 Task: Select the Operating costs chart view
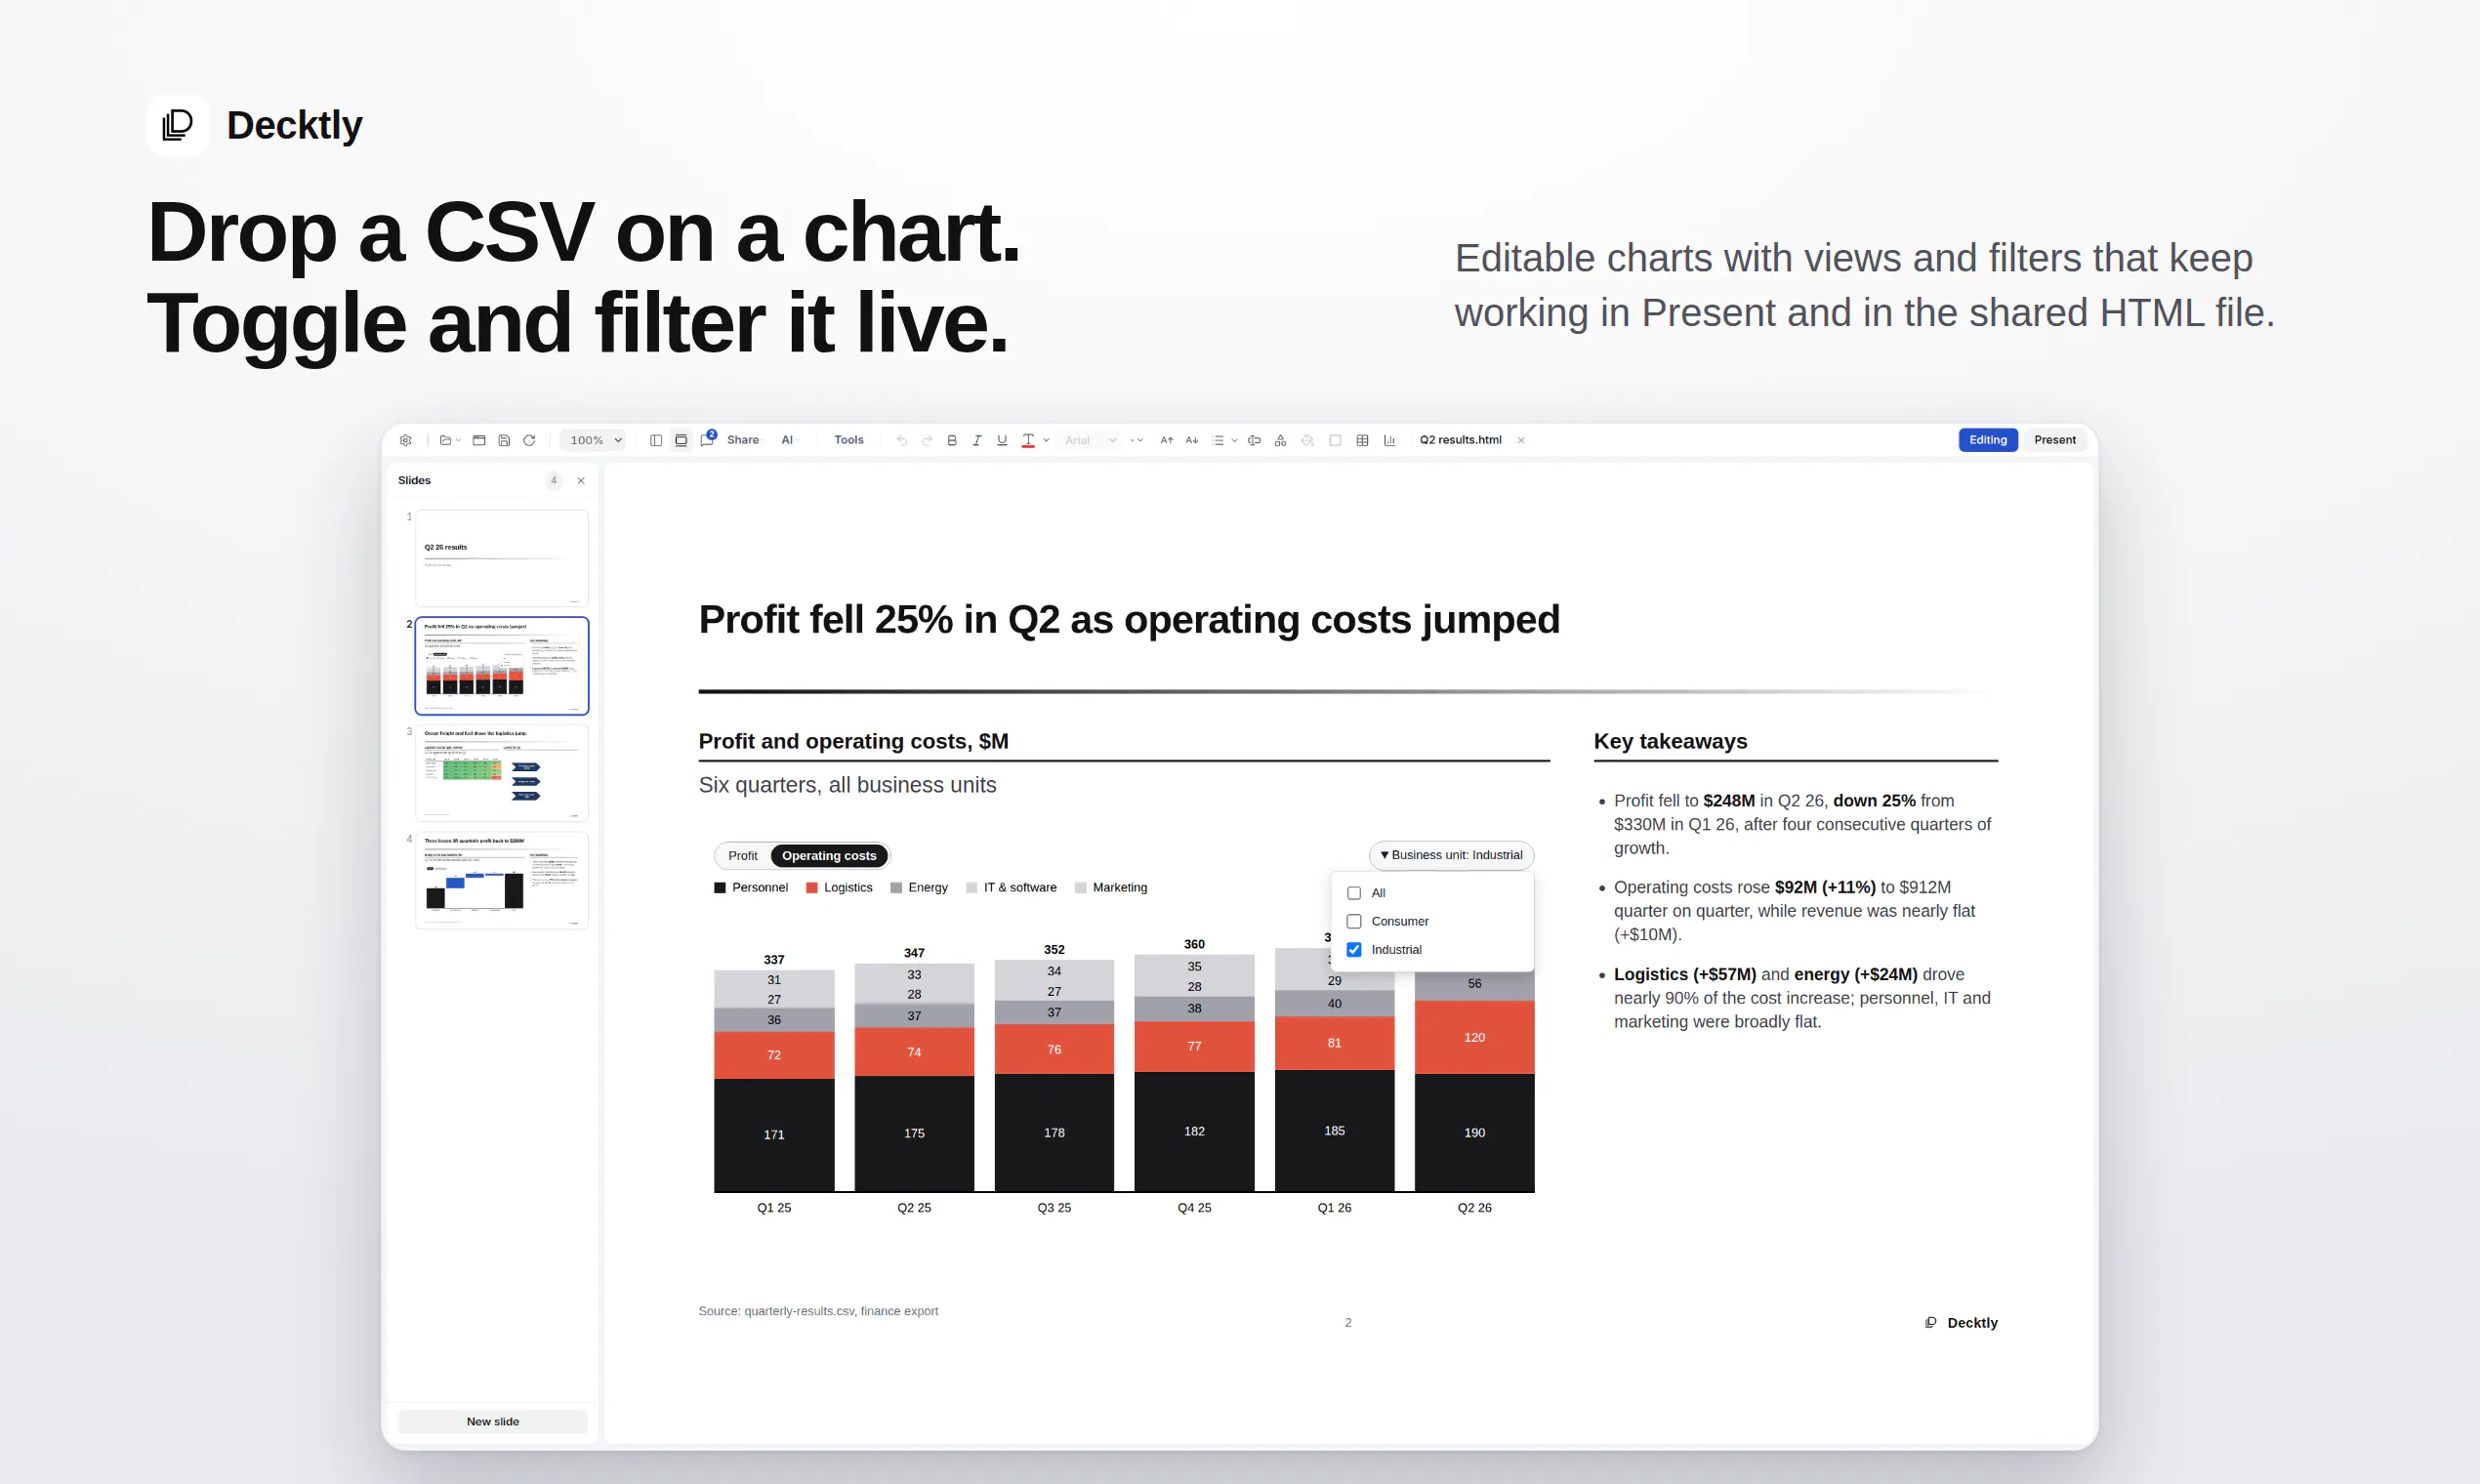pyautogui.click(x=829, y=856)
